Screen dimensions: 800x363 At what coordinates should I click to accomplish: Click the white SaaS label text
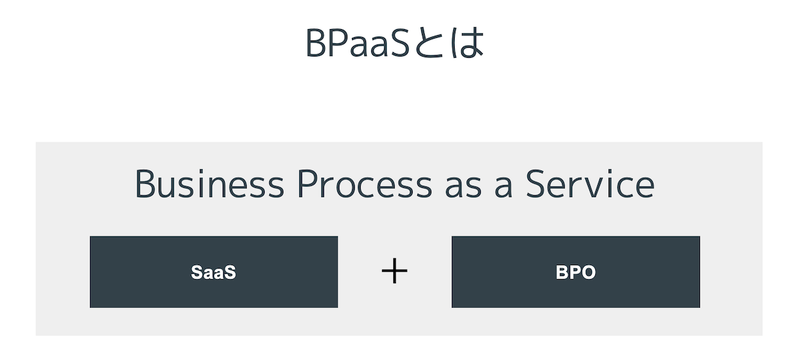tap(214, 272)
